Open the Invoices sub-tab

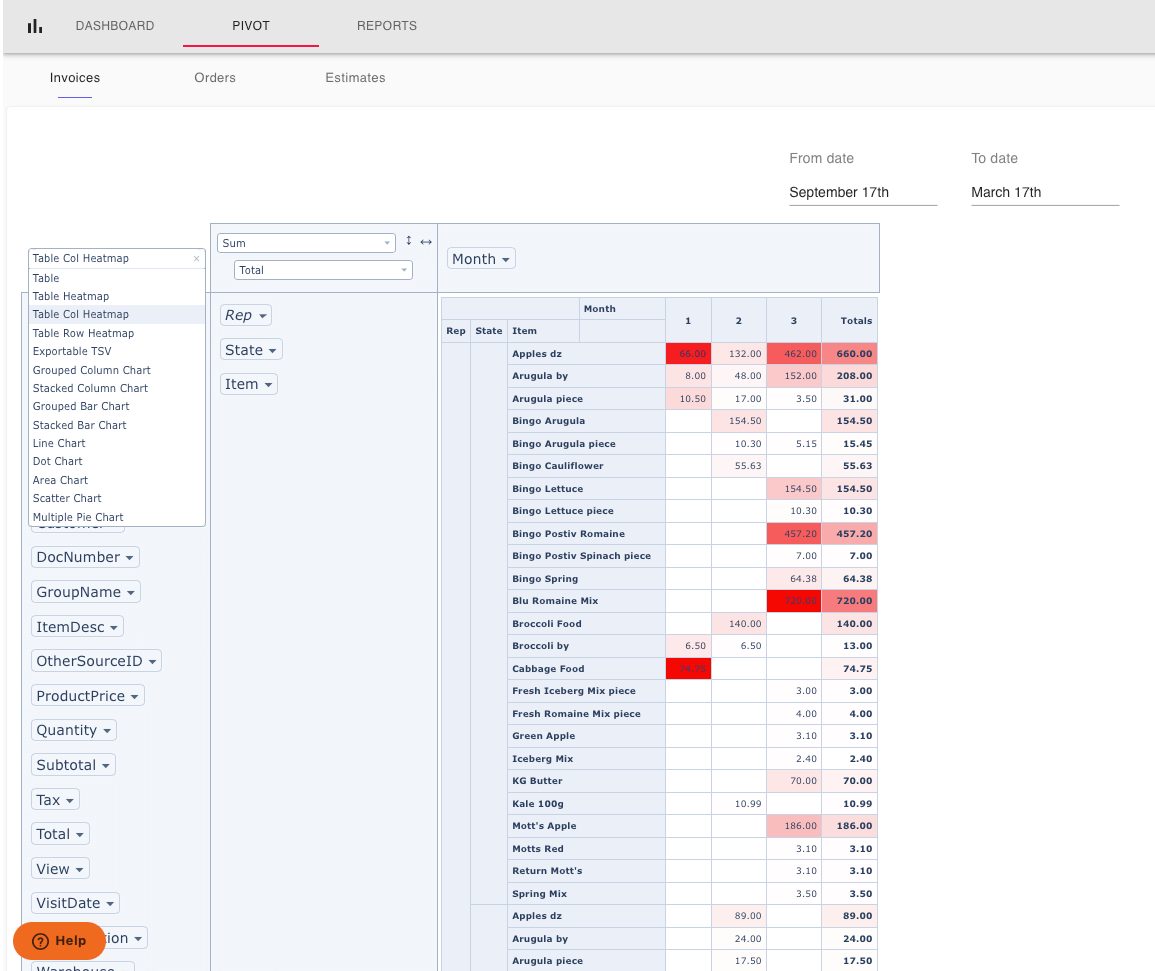tap(75, 78)
